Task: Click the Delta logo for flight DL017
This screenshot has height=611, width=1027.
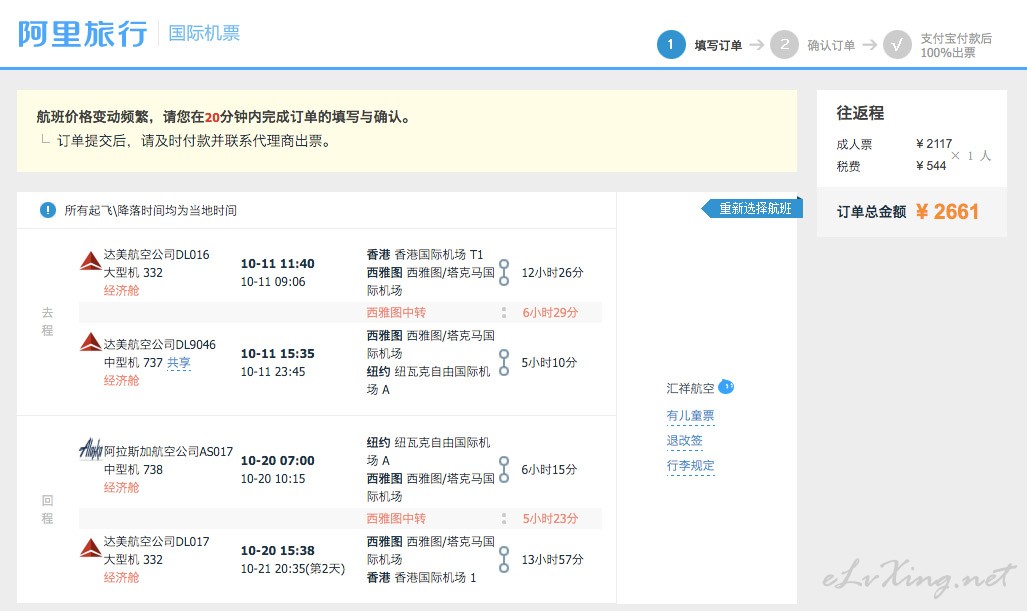Action: tap(90, 547)
